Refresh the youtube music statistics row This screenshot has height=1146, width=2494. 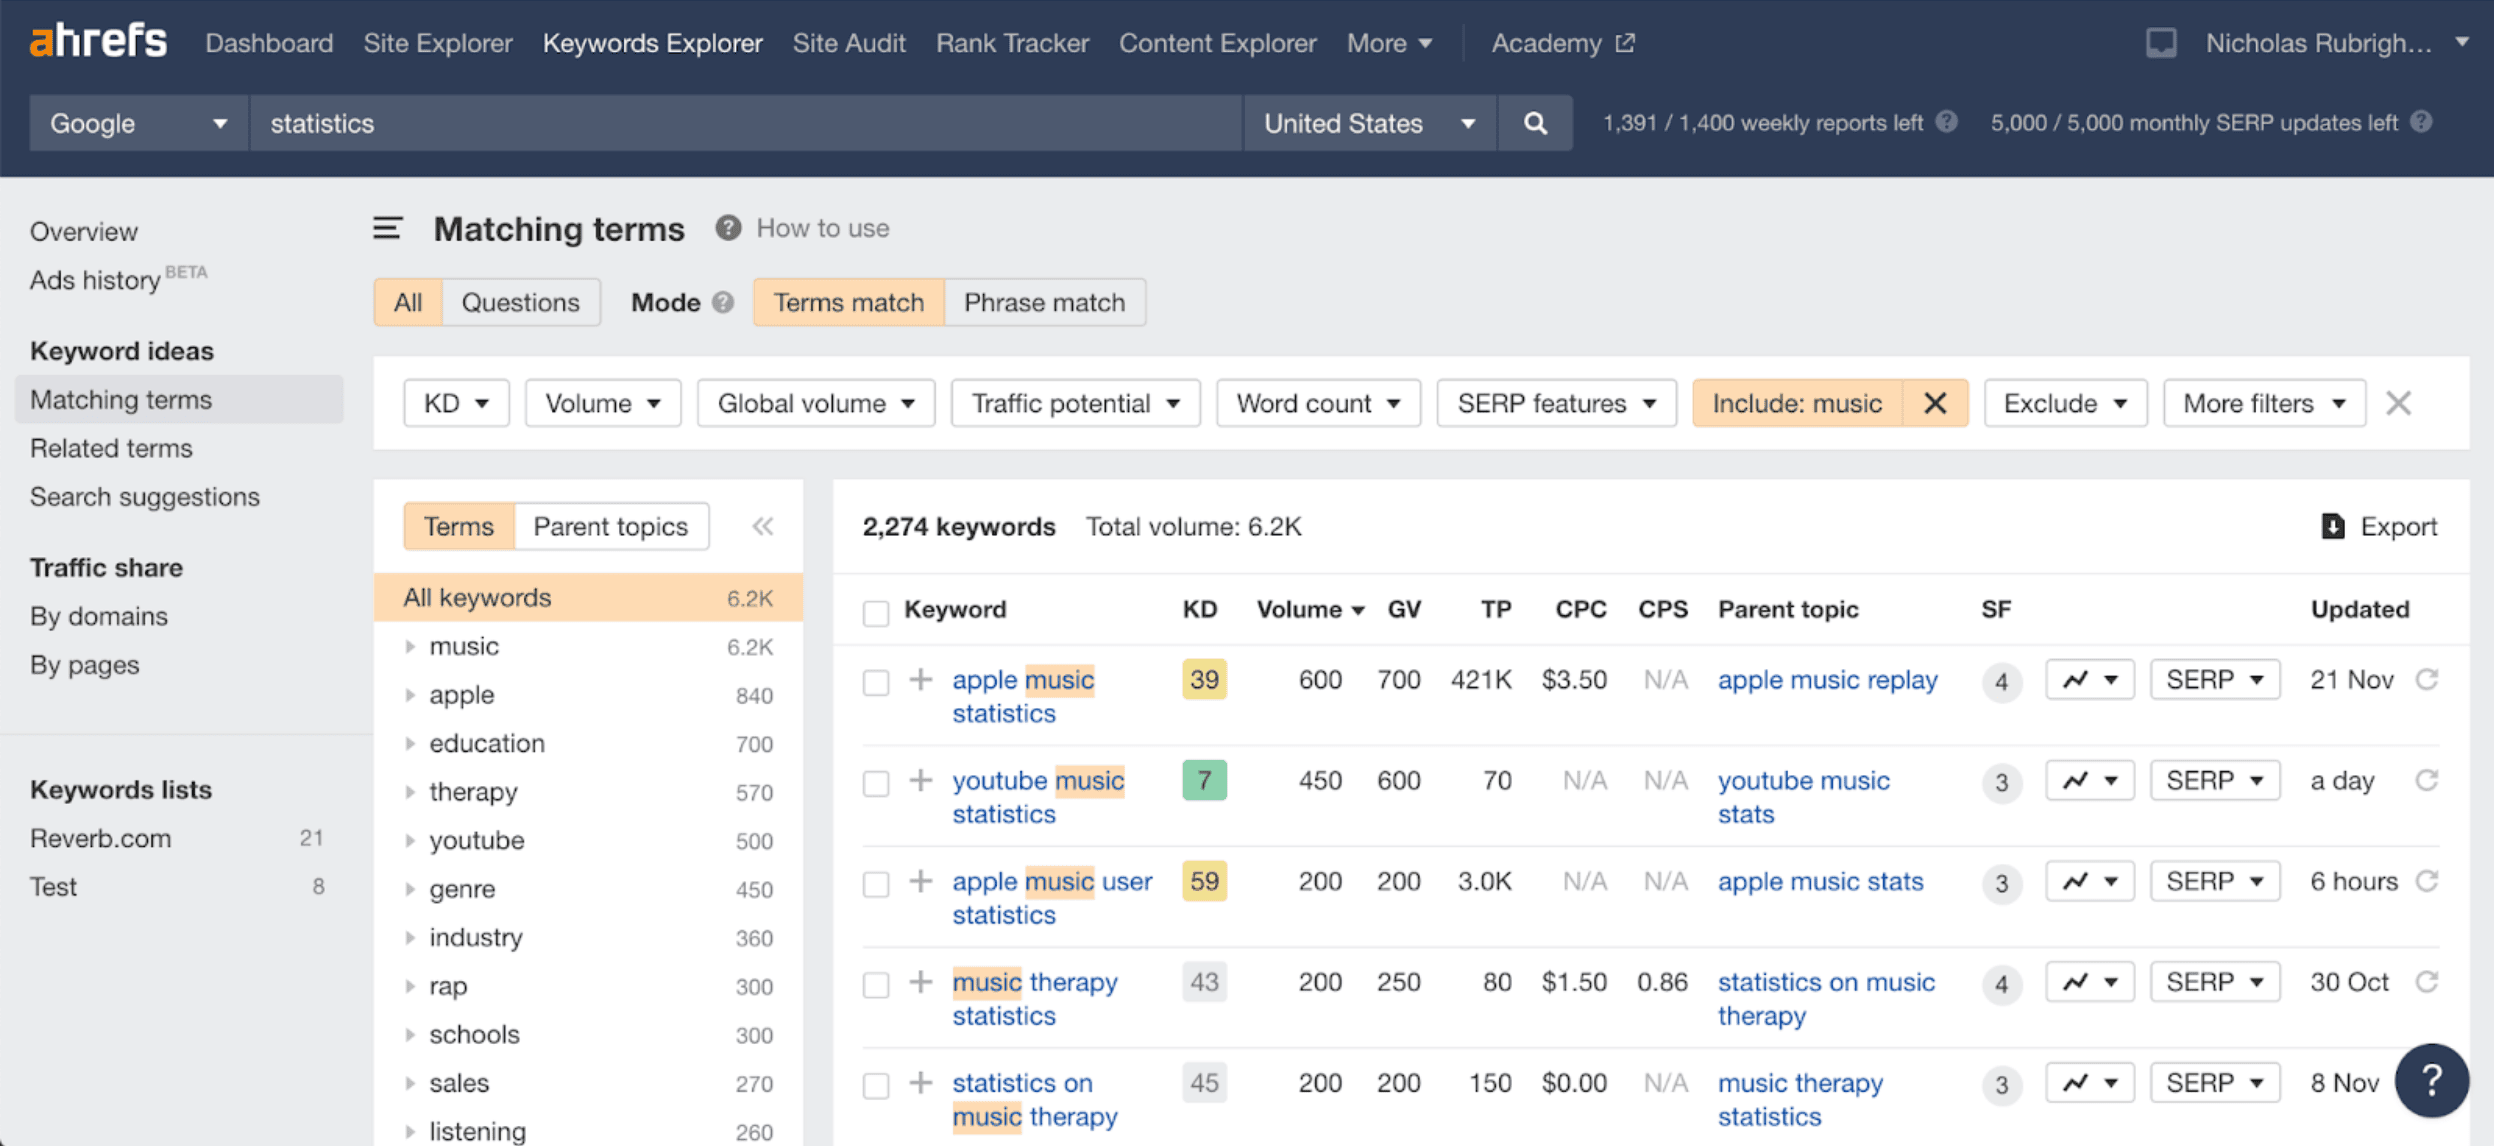click(2427, 781)
